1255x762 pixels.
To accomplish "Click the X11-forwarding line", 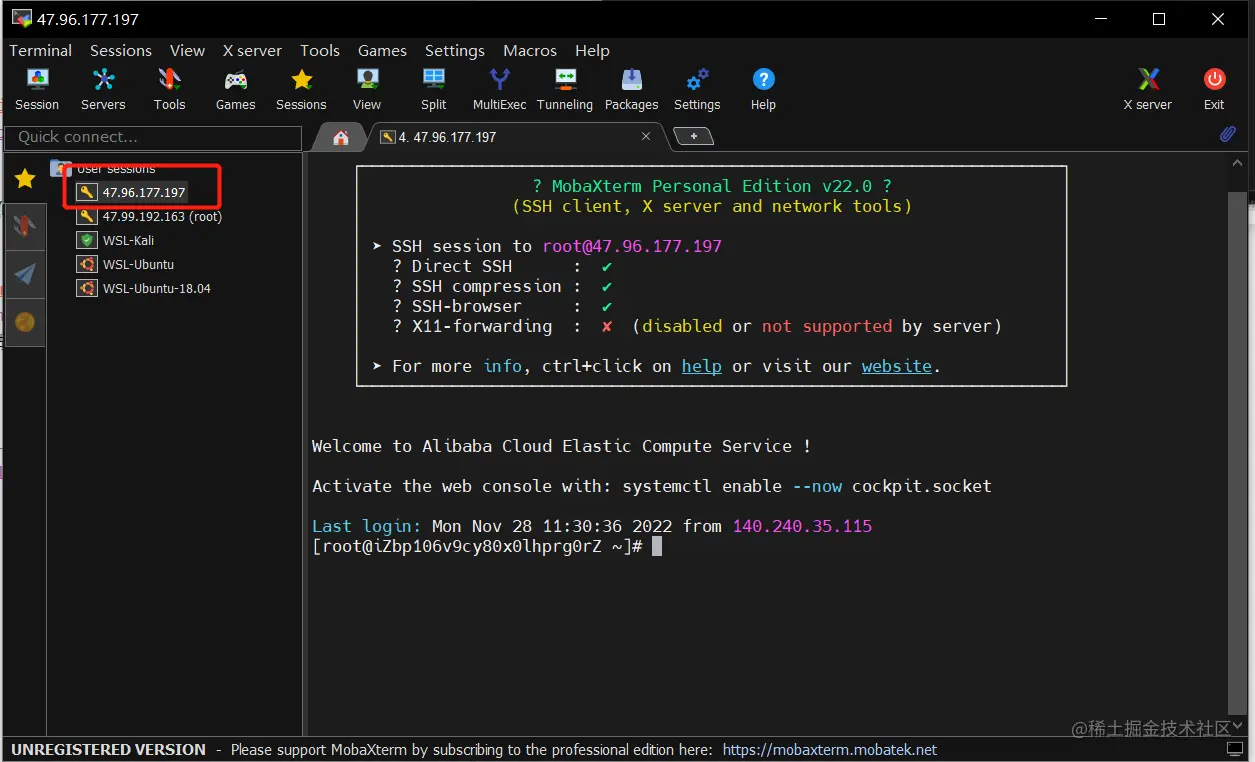I will pos(696,326).
